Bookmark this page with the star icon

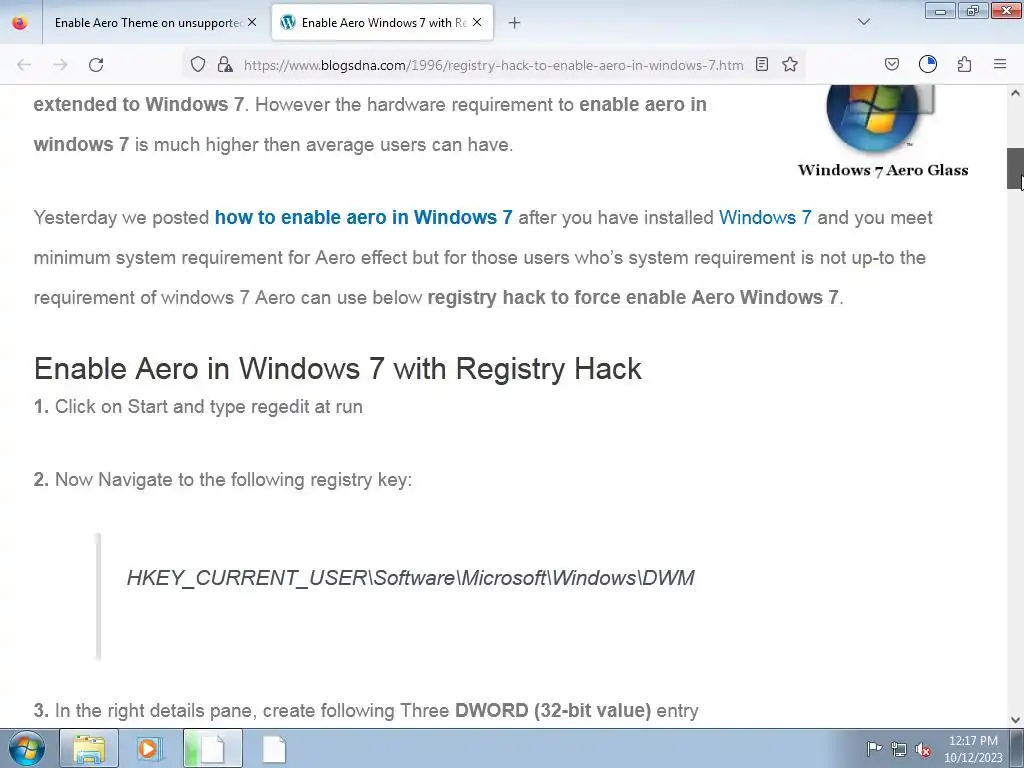point(790,64)
